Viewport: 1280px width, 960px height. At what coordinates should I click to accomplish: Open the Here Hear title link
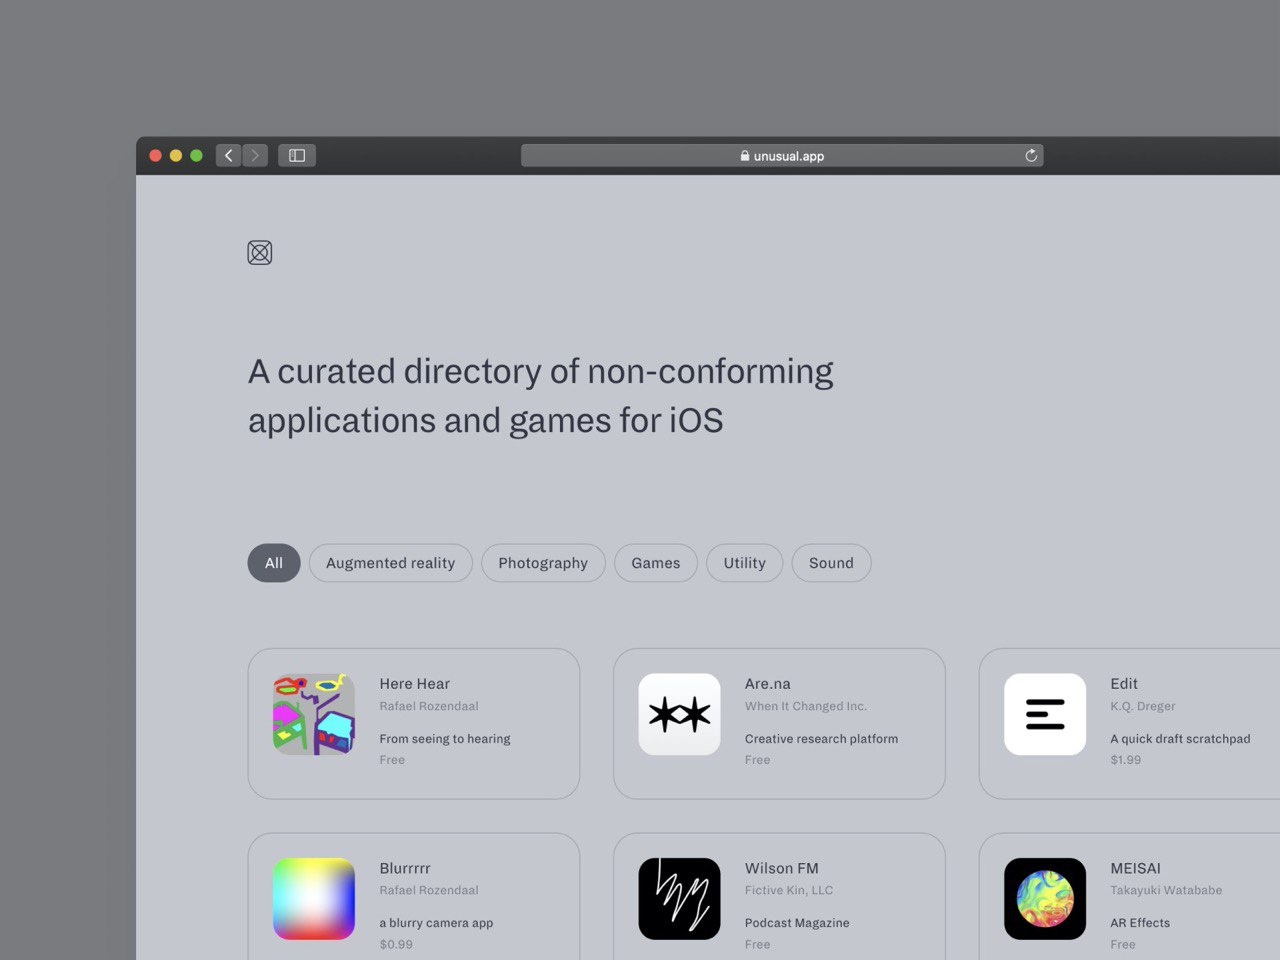[x=414, y=684]
